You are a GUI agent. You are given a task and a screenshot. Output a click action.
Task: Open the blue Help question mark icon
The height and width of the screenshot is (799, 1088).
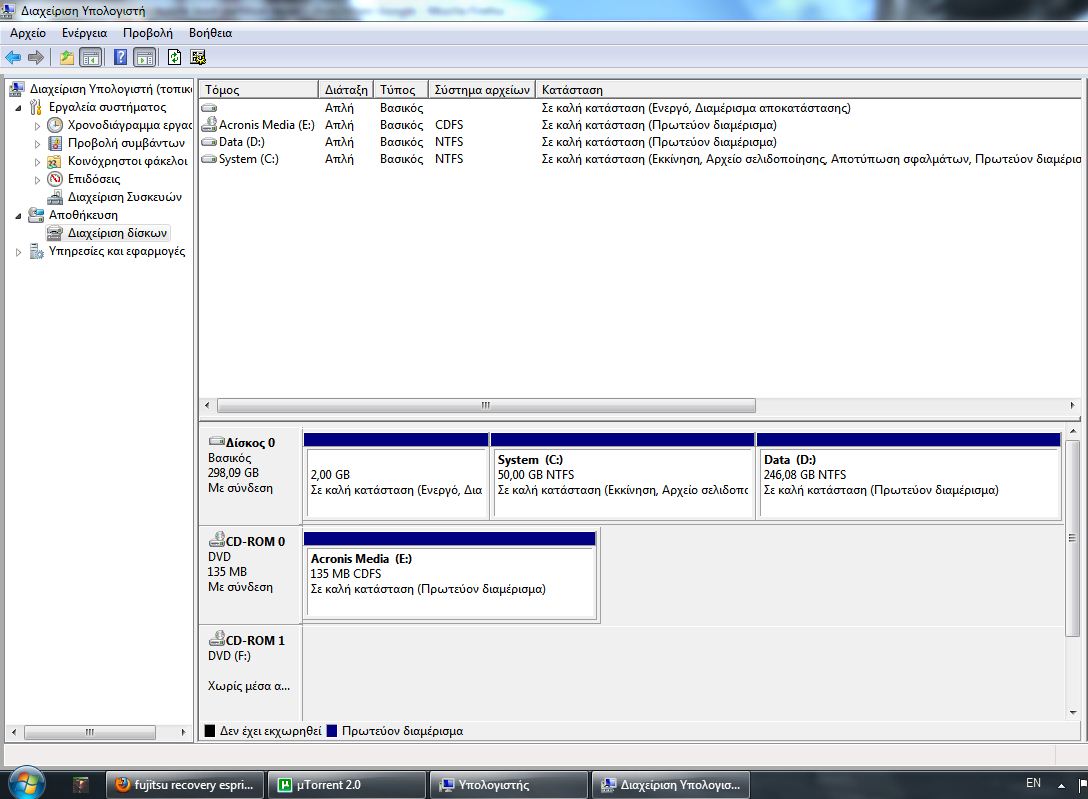[x=121, y=58]
